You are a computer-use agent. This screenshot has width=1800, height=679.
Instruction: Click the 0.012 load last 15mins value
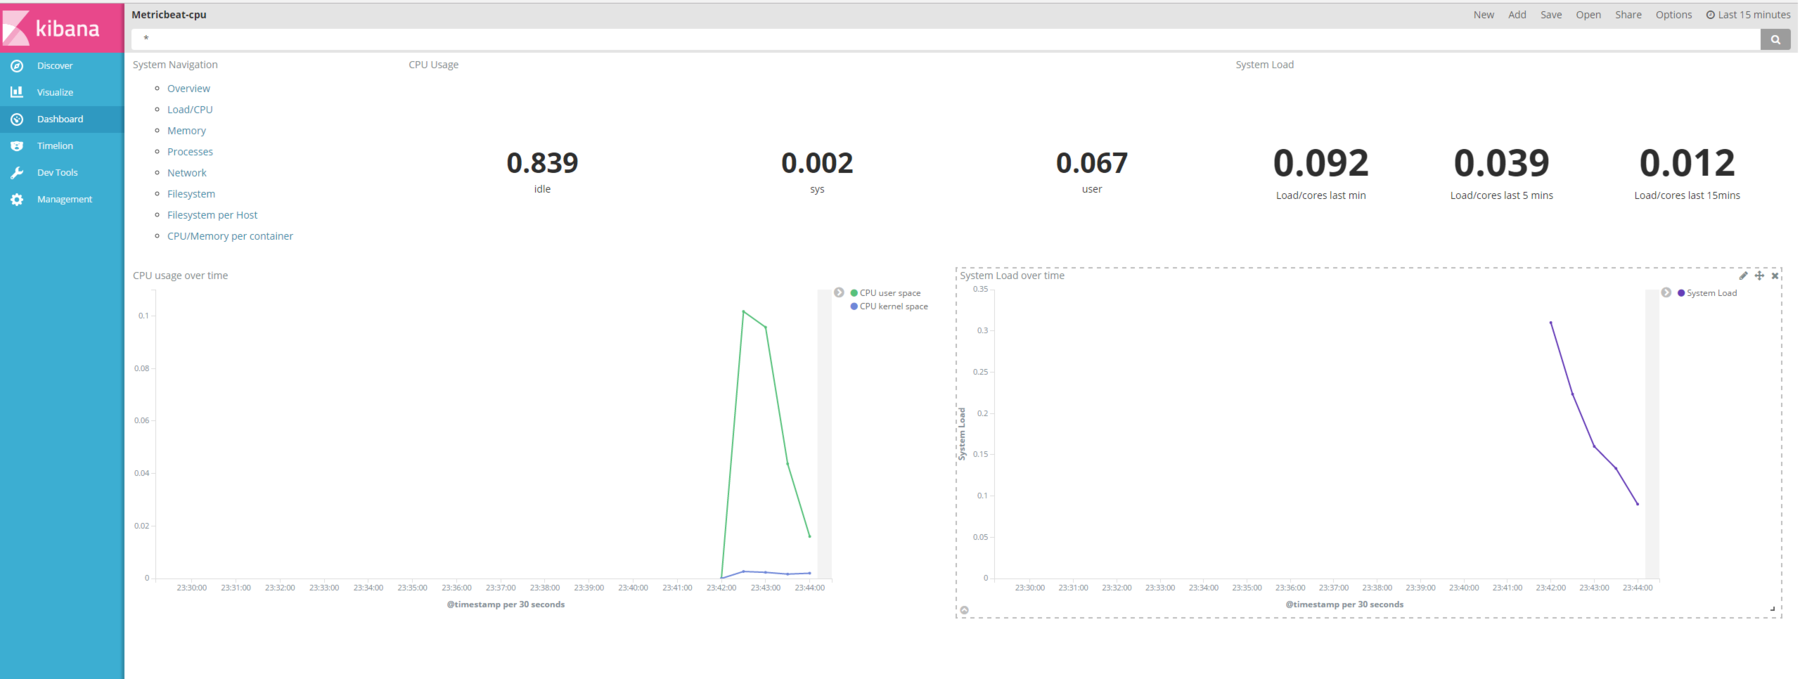point(1687,163)
